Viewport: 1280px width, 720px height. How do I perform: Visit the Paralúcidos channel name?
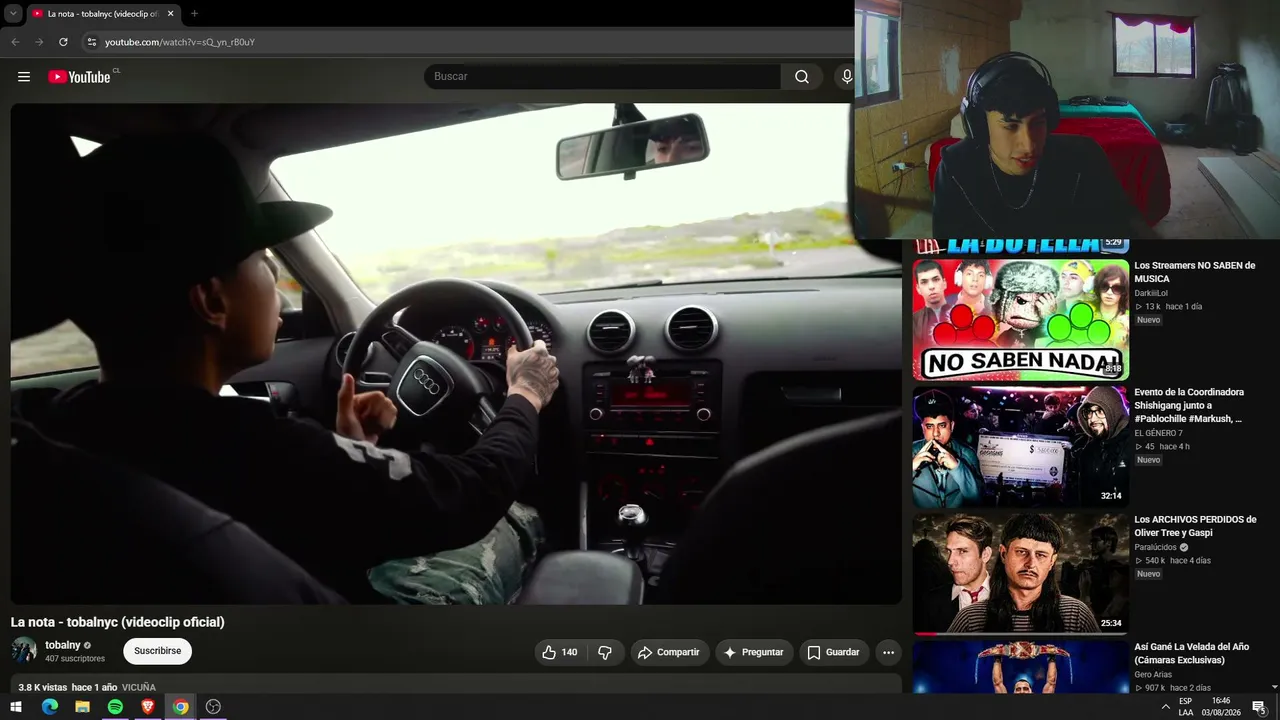point(1155,548)
